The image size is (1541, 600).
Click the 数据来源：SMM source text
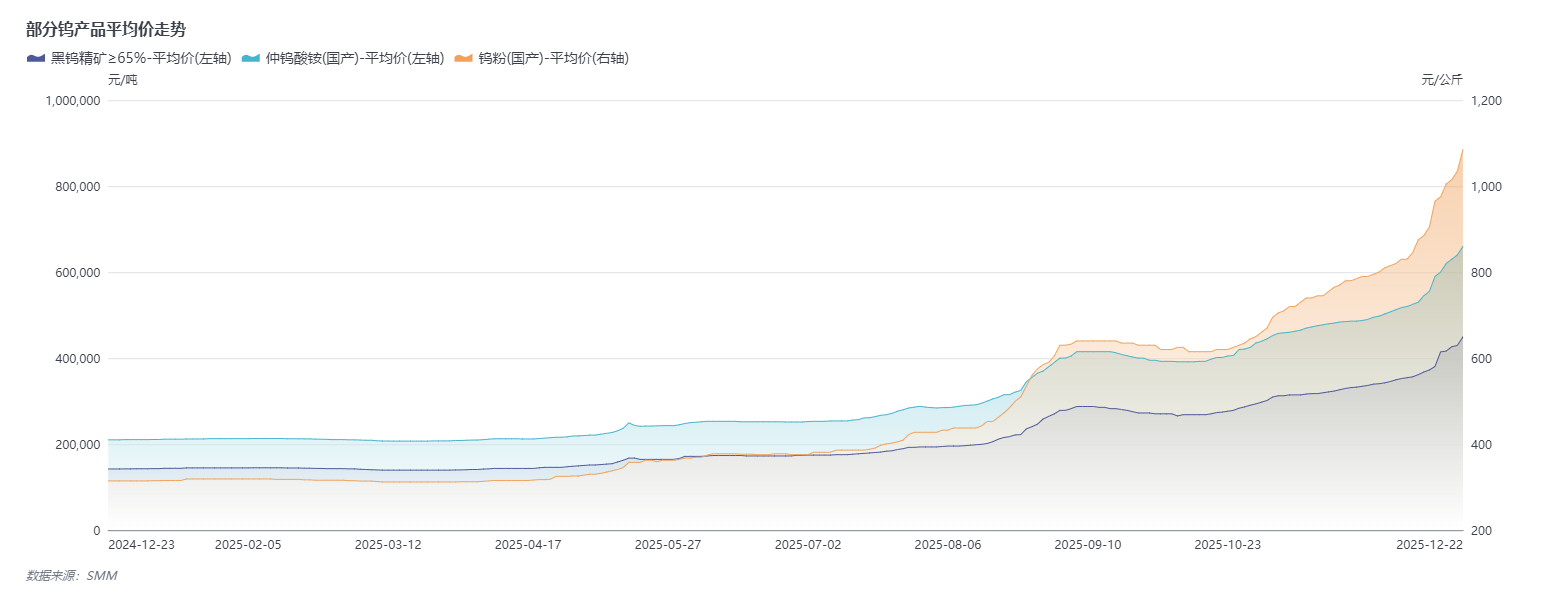(x=71, y=576)
